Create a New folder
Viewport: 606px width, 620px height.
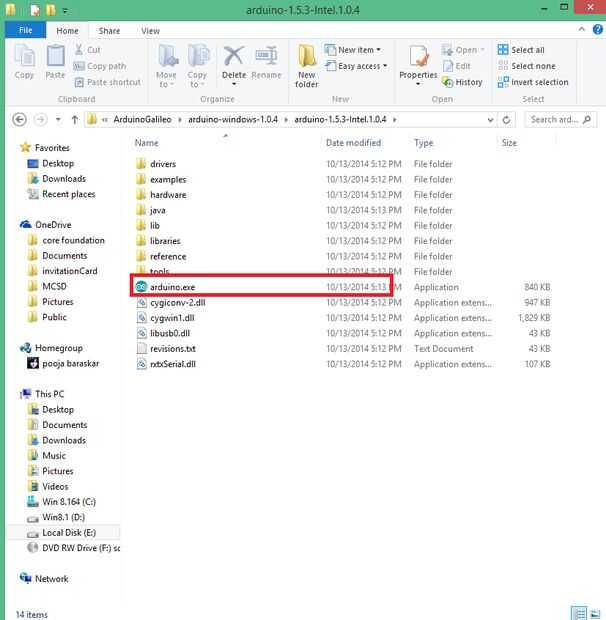tap(307, 66)
